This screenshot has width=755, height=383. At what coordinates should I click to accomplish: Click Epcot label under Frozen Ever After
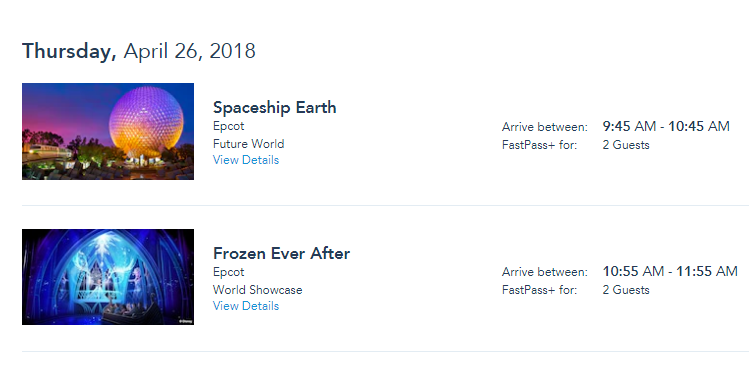click(229, 272)
